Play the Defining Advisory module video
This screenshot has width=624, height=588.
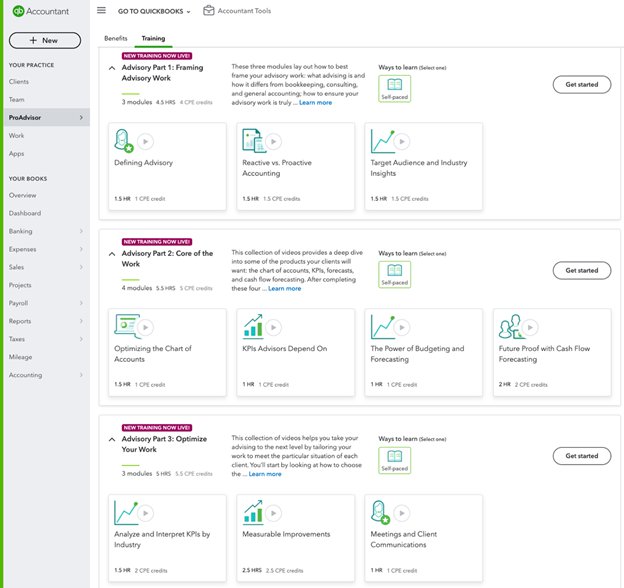coord(146,141)
